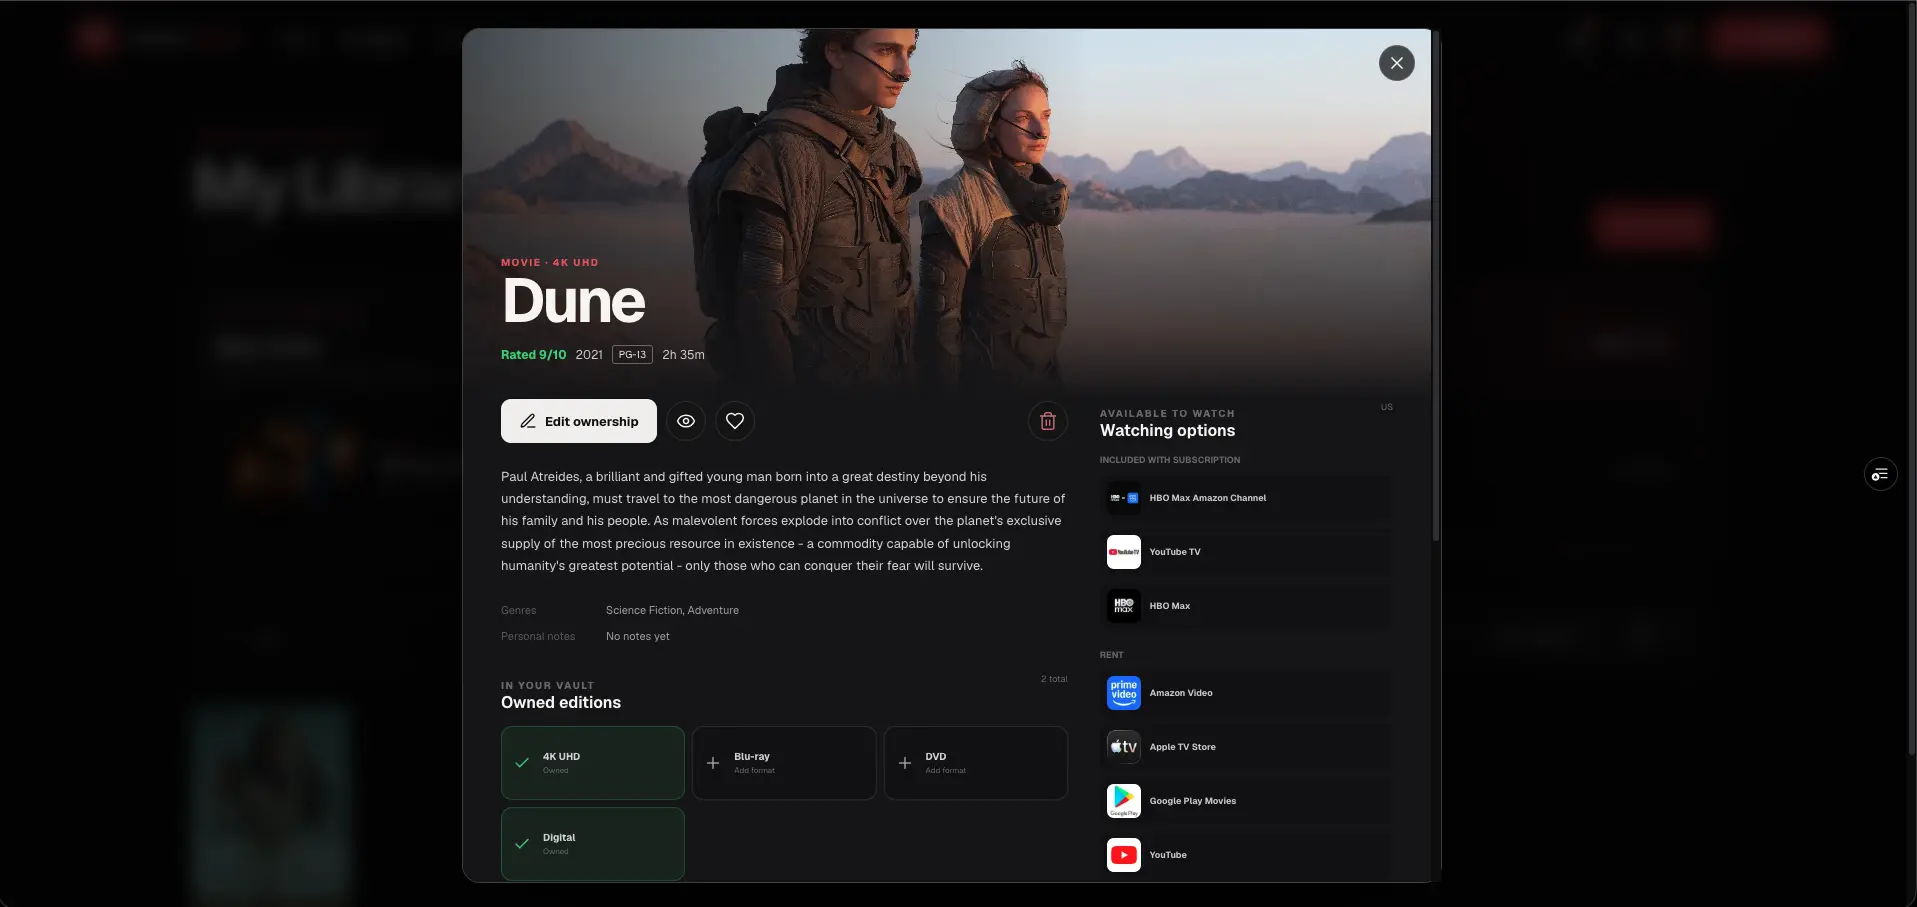Screen dimensions: 1917x907
Task: Open Google Play Movies rental option
Action: [x=1246, y=801]
